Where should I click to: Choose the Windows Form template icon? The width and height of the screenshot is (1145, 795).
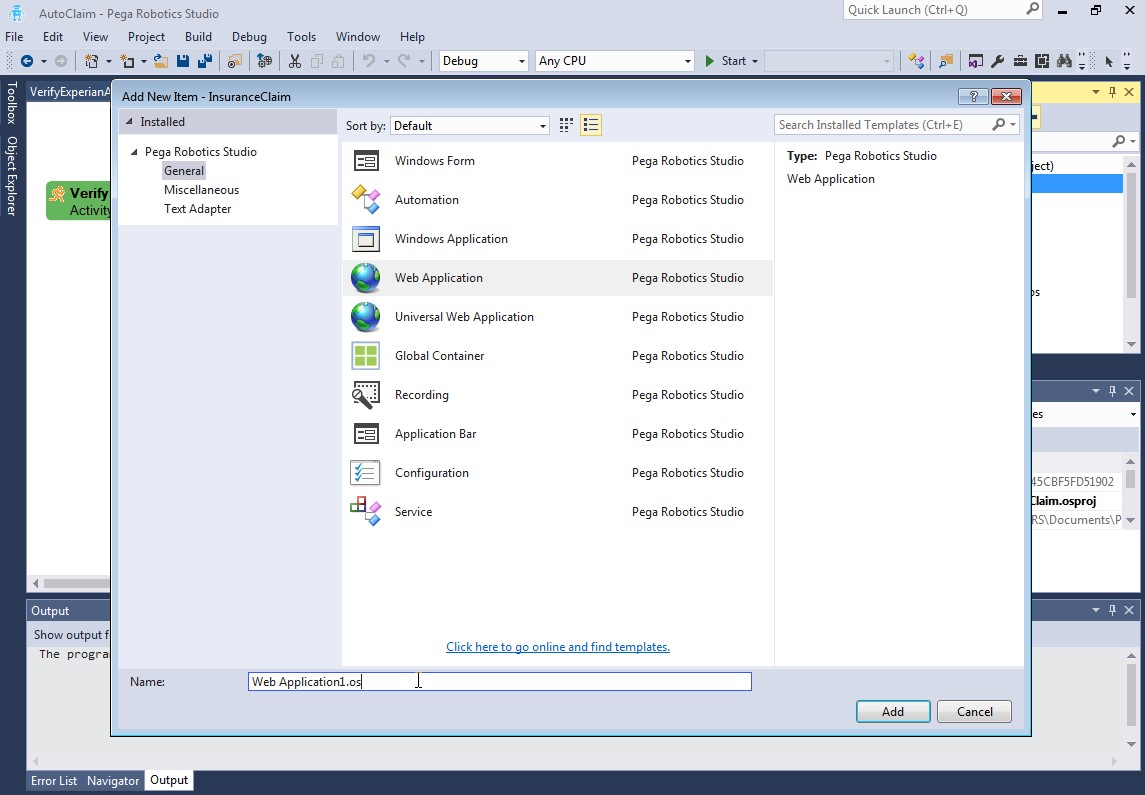(x=366, y=161)
